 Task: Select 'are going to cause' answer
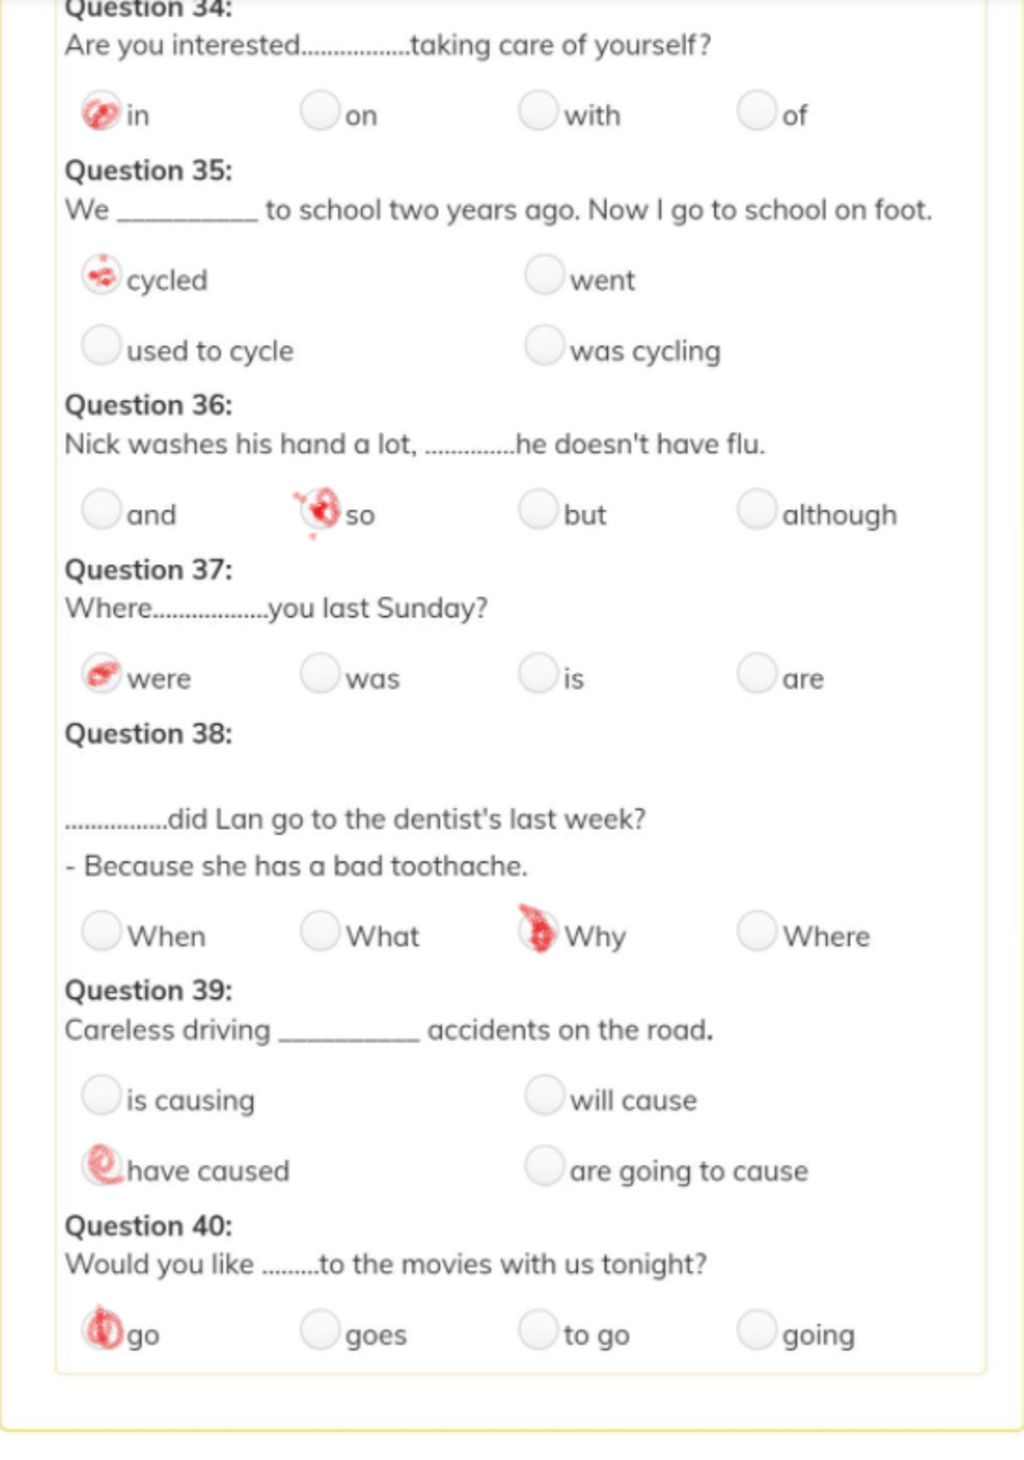coord(545,1165)
